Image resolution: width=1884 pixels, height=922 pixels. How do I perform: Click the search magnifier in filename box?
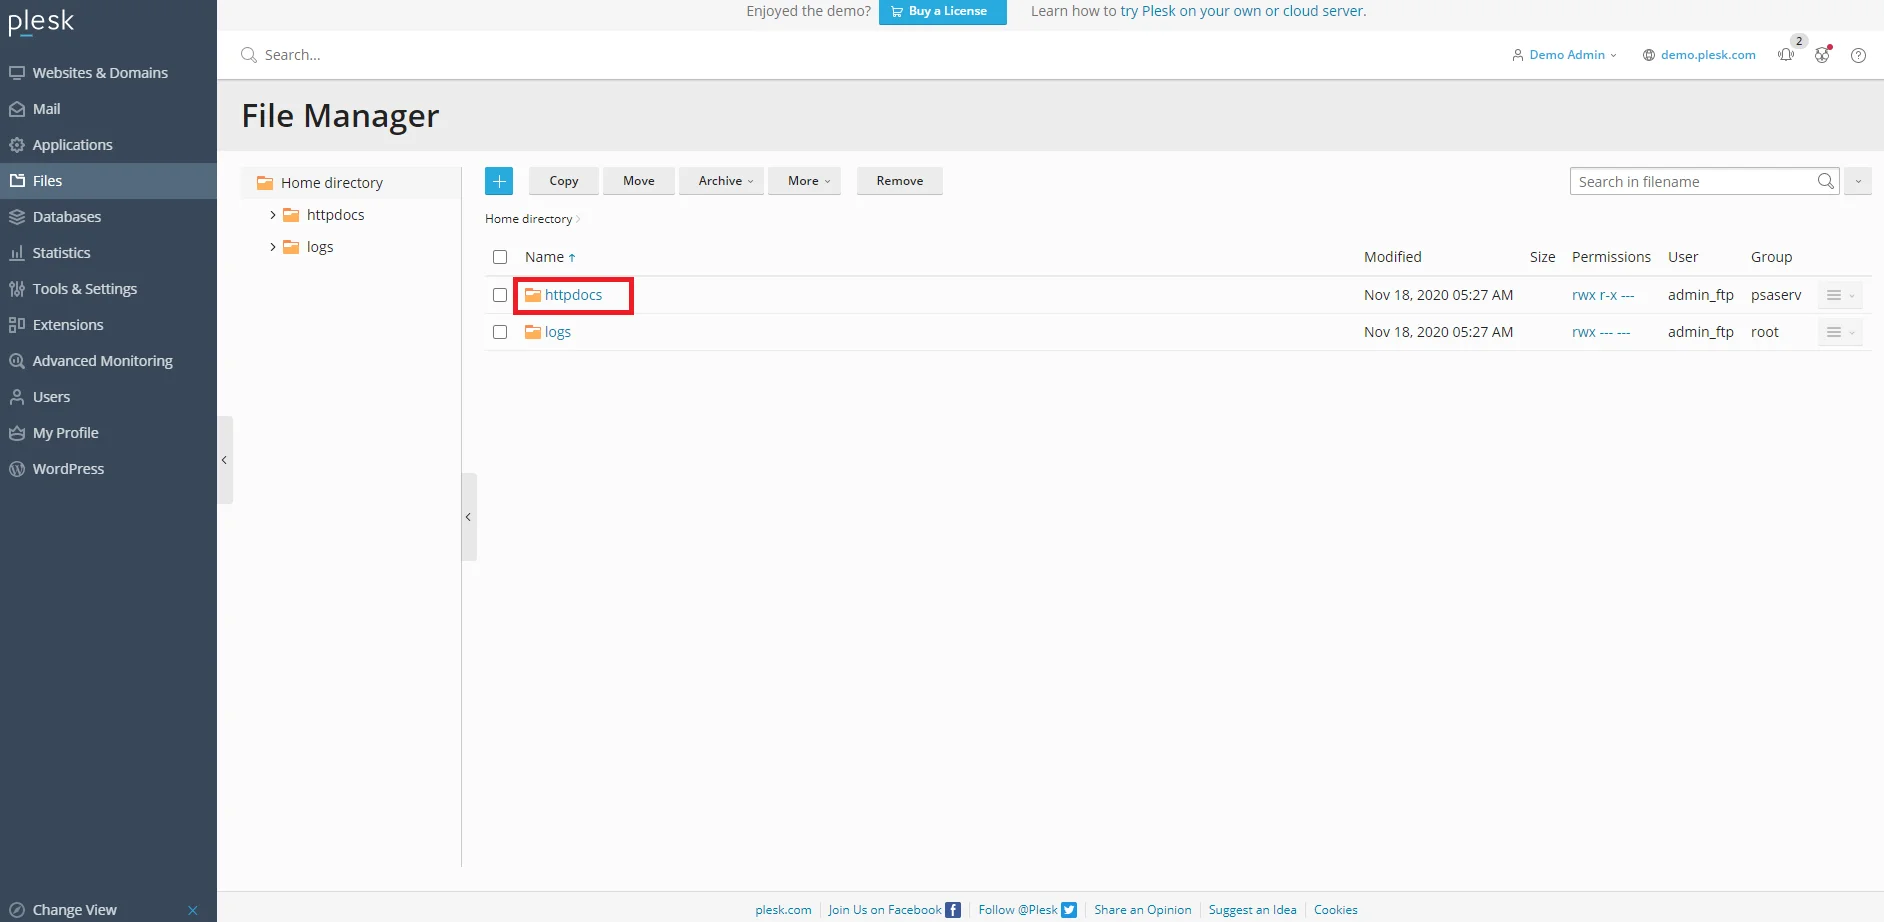(x=1825, y=181)
